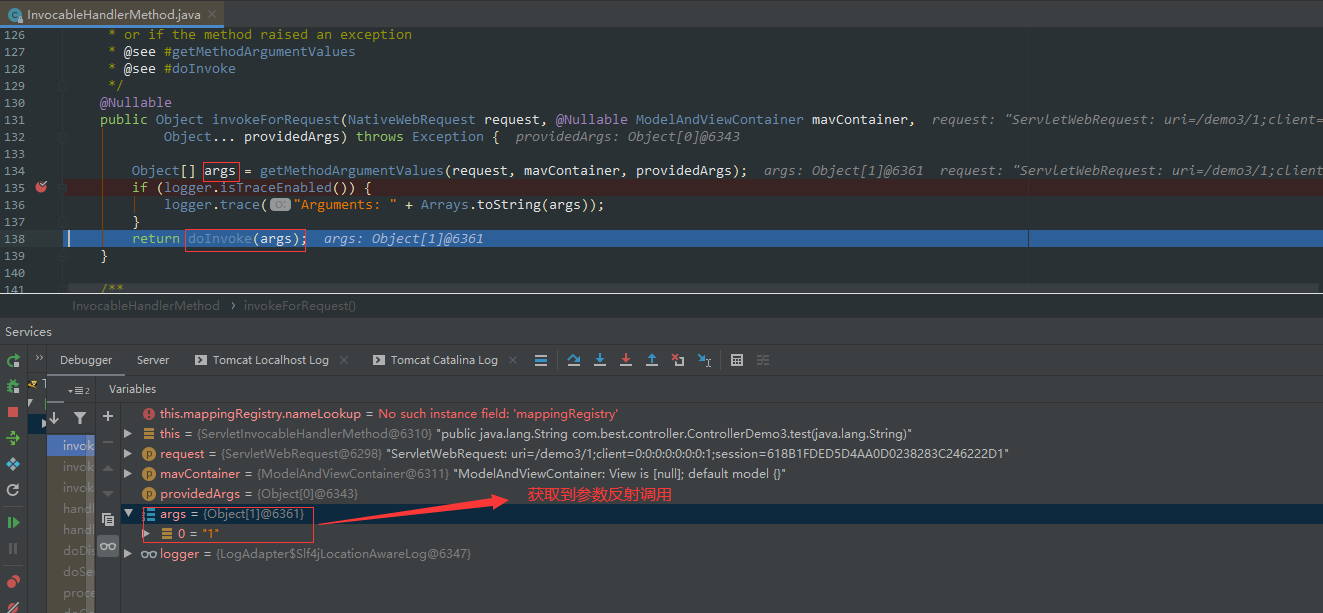The width and height of the screenshot is (1323, 613).
Task: Expand the 'mavContainer' variable node
Action: click(x=128, y=474)
